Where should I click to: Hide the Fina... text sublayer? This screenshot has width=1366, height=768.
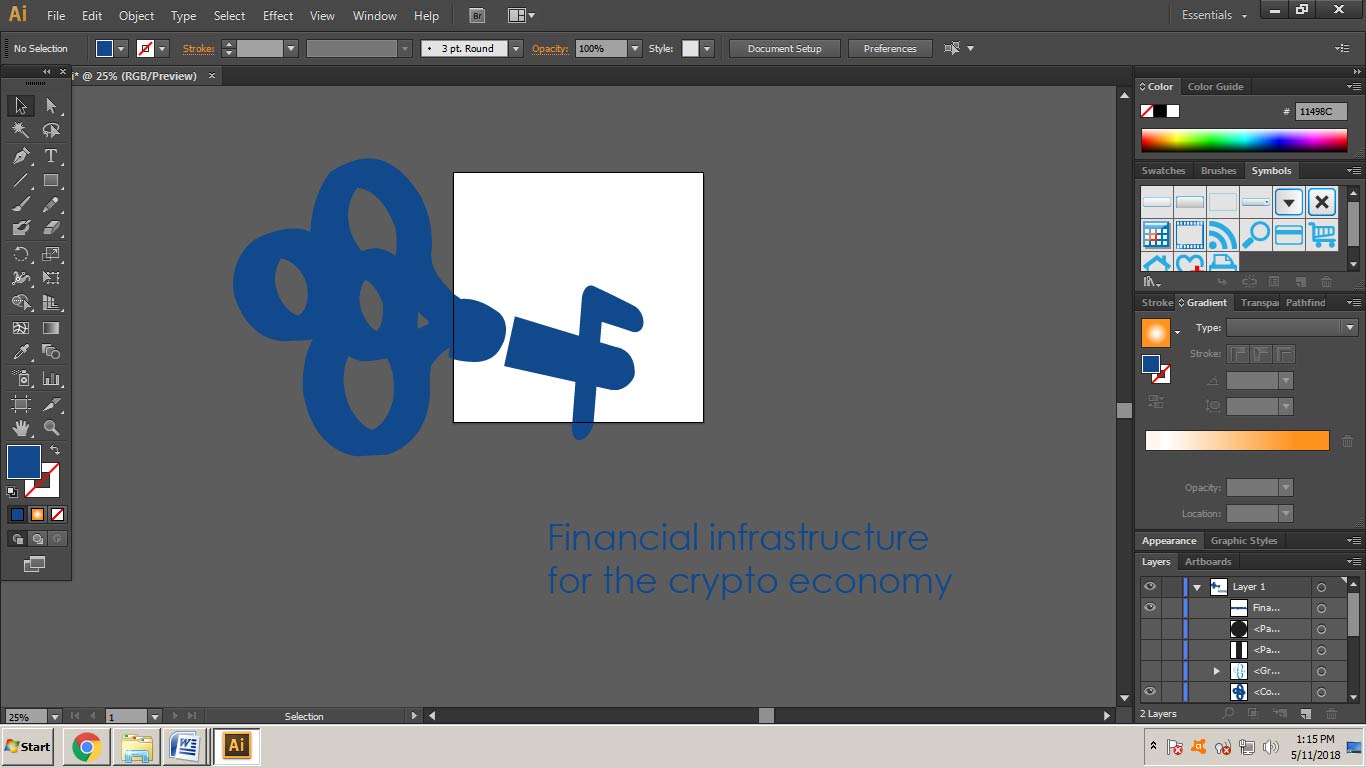tap(1150, 608)
